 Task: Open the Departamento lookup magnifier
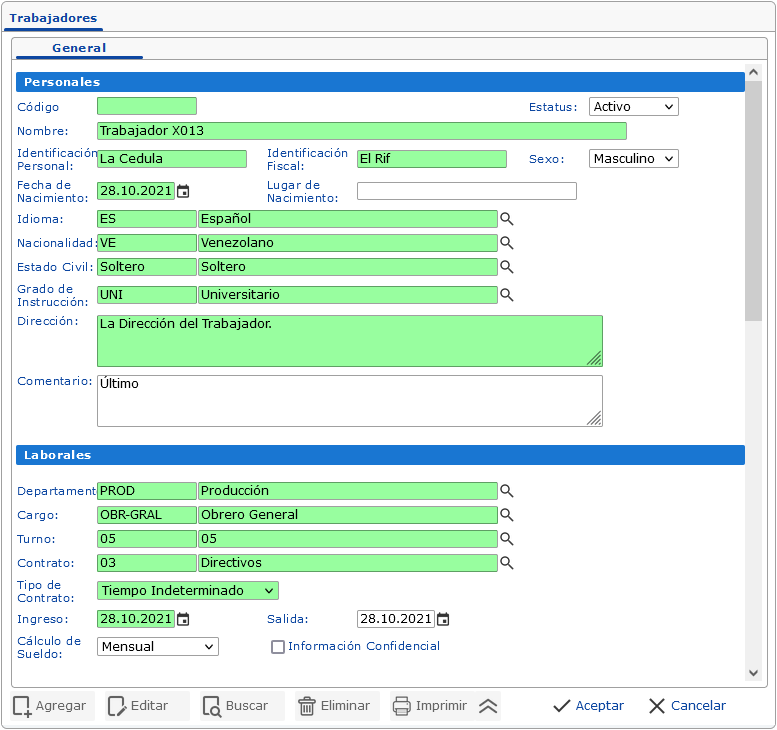[x=506, y=491]
